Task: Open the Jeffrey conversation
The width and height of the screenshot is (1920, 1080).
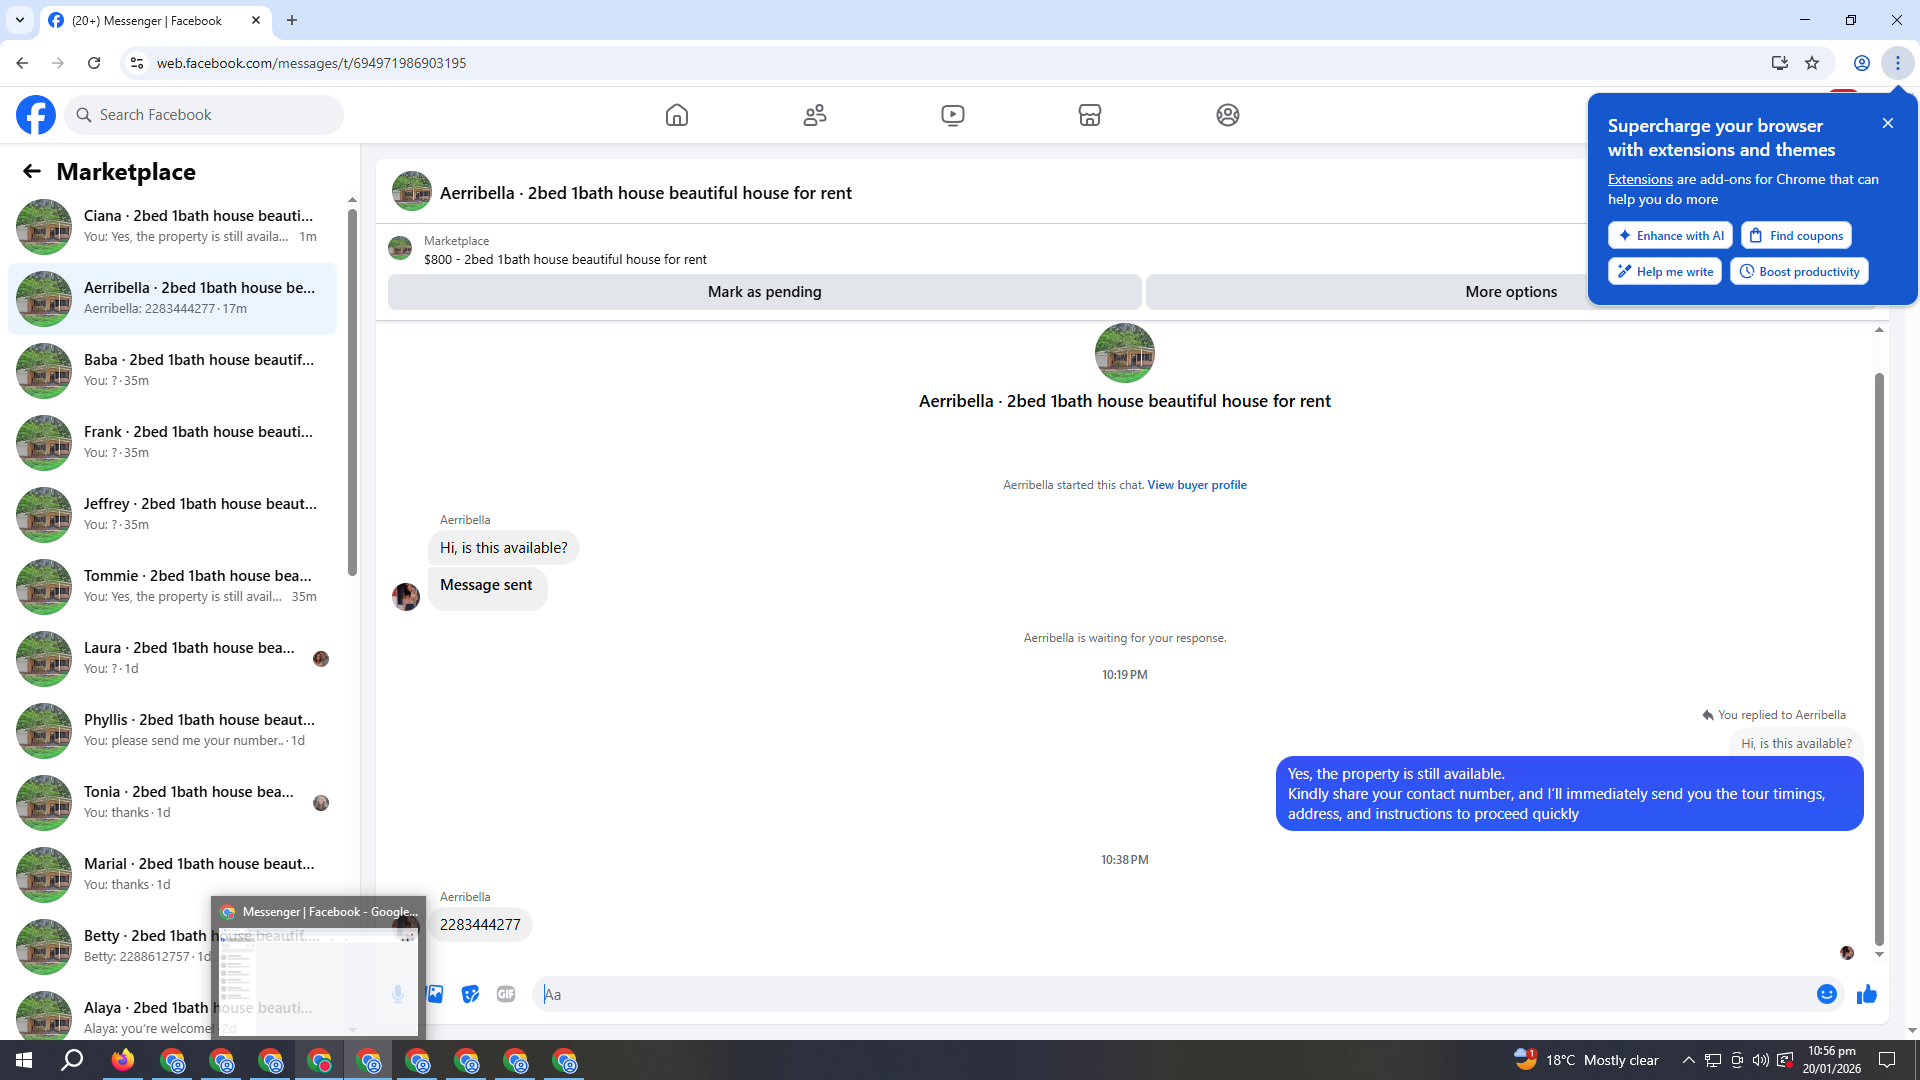Action: coord(172,515)
